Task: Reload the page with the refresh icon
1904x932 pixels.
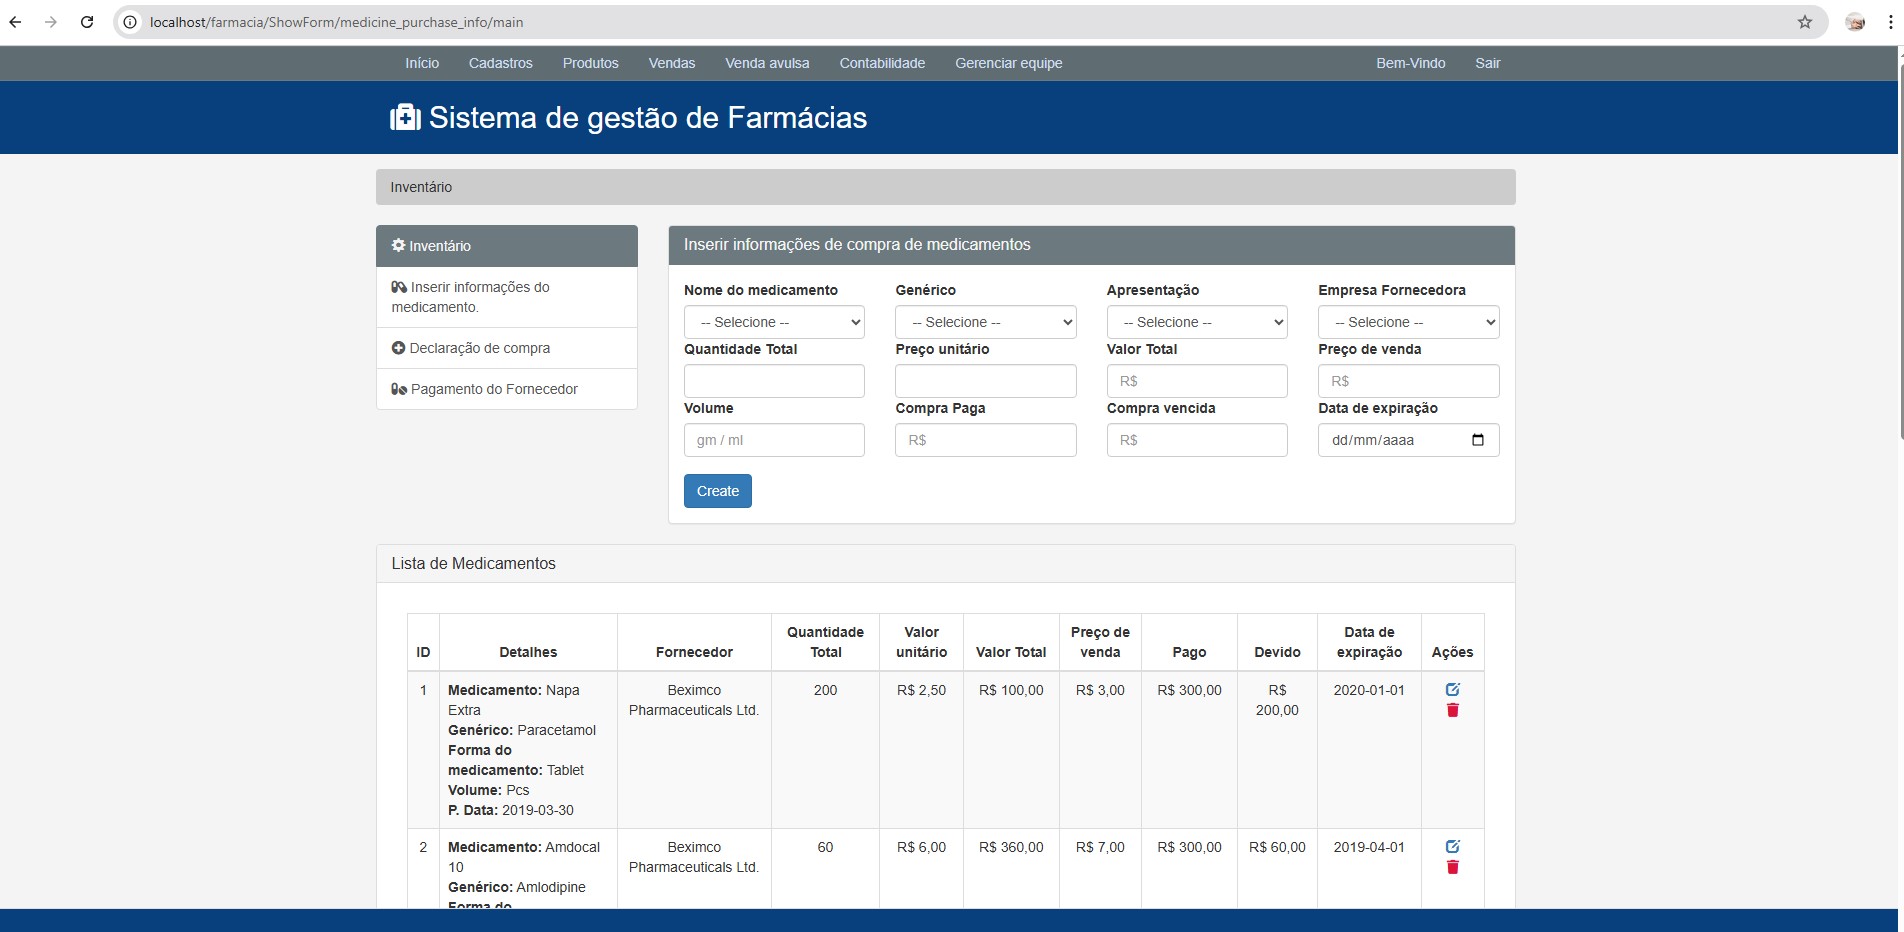Action: (x=87, y=21)
